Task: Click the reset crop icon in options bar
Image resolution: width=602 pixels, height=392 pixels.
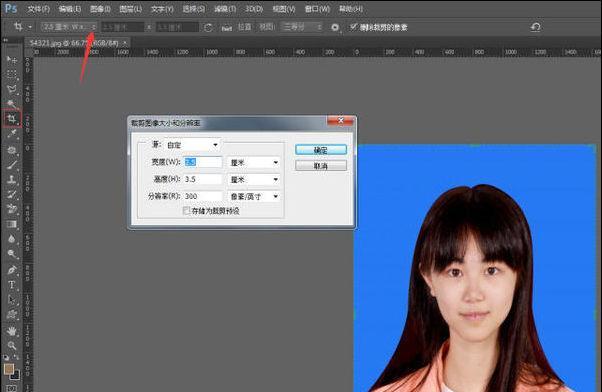Action: coord(536,27)
